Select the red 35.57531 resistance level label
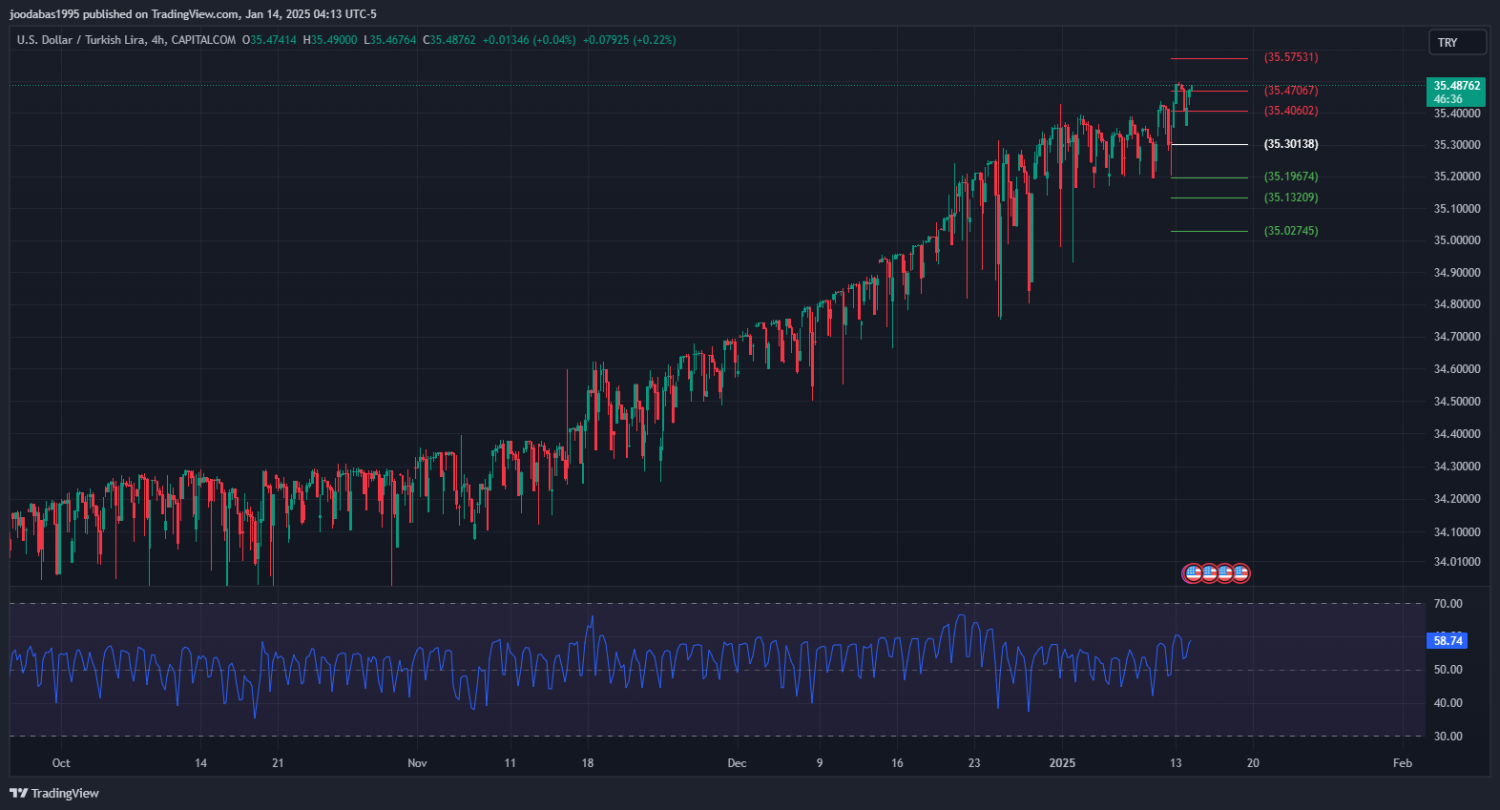Image resolution: width=1500 pixels, height=810 pixels. click(x=1291, y=58)
